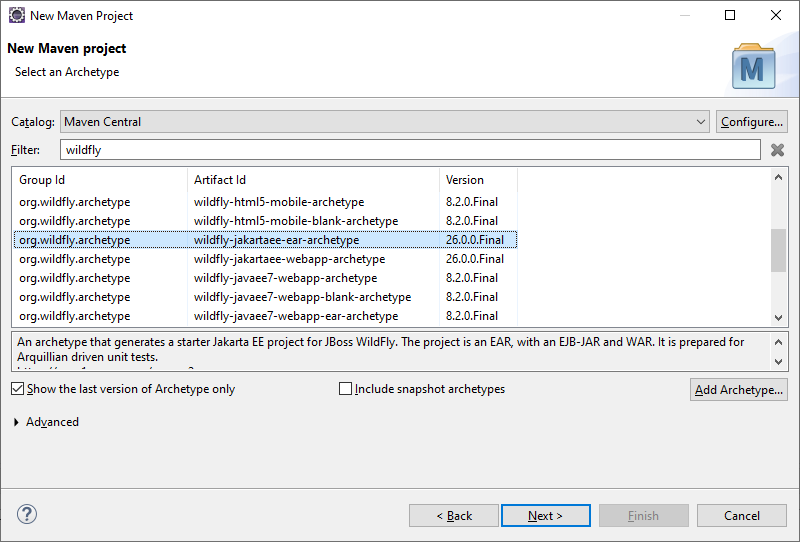This screenshot has height=542, width=800.
Task: Click the Add Archetype... button
Action: pyautogui.click(x=738, y=390)
